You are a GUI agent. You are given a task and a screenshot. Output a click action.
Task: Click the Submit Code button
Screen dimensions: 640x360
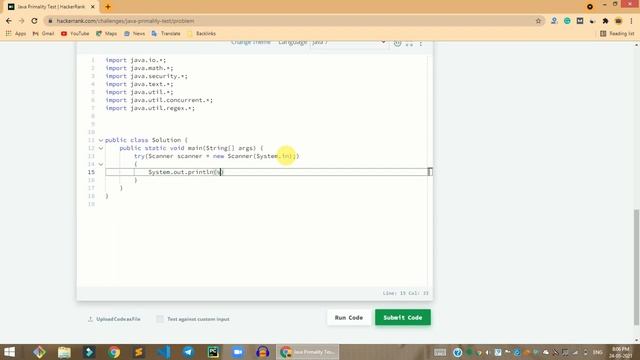(403, 318)
